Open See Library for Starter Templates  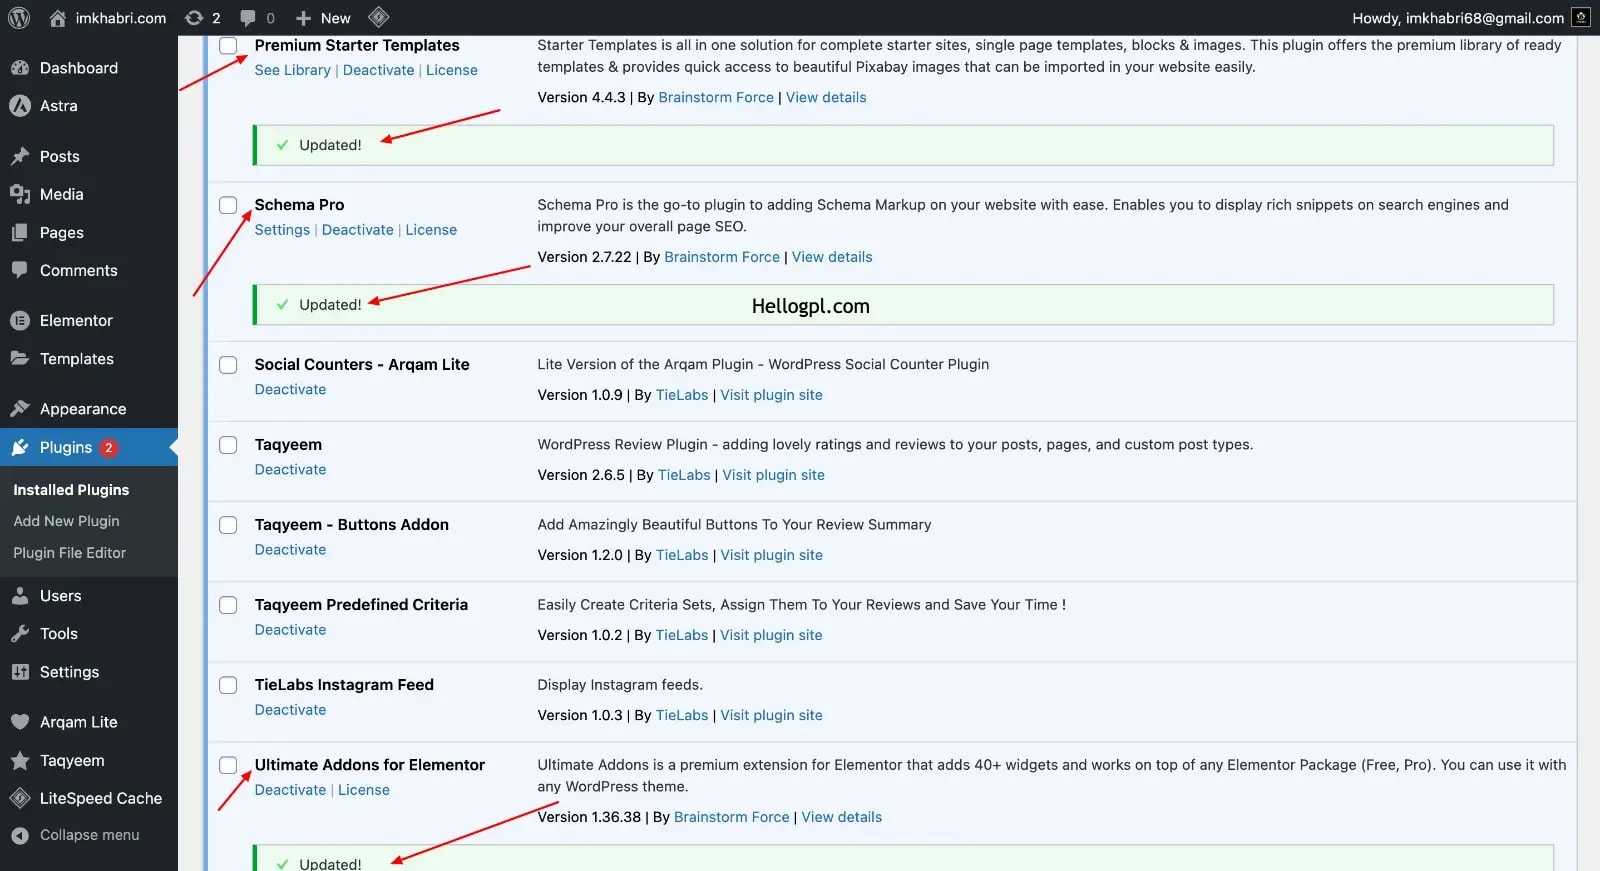tap(292, 70)
